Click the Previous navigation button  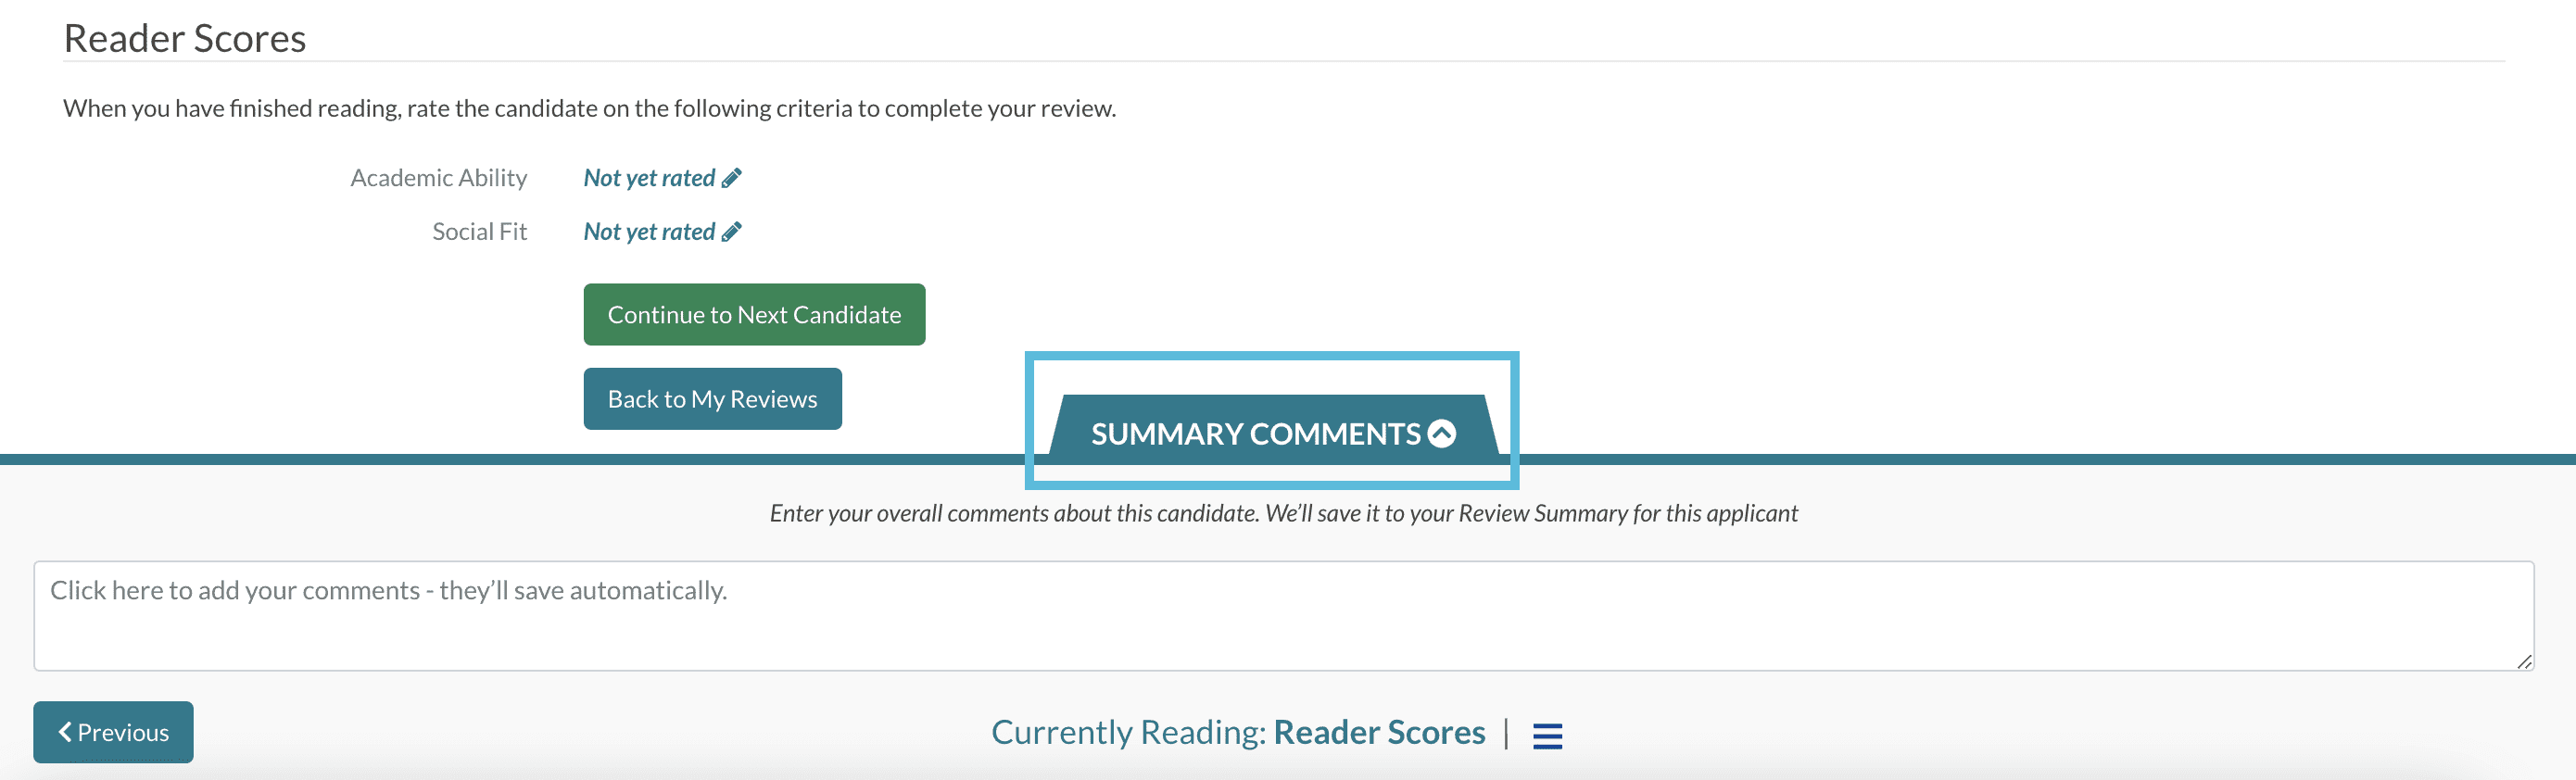pyautogui.click(x=113, y=732)
